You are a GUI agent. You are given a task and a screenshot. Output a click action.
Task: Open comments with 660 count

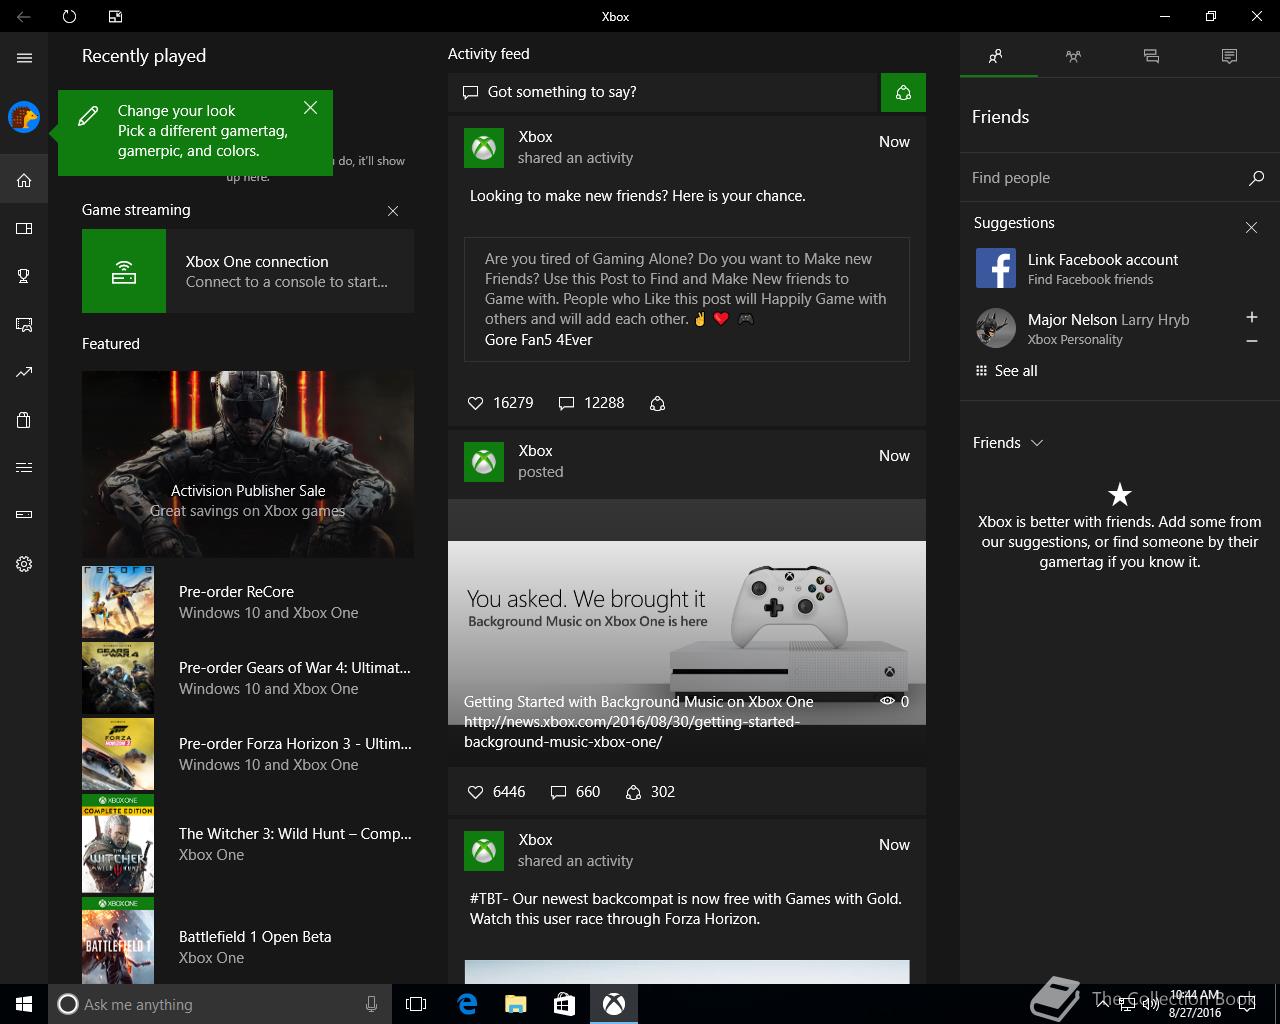[x=575, y=792]
